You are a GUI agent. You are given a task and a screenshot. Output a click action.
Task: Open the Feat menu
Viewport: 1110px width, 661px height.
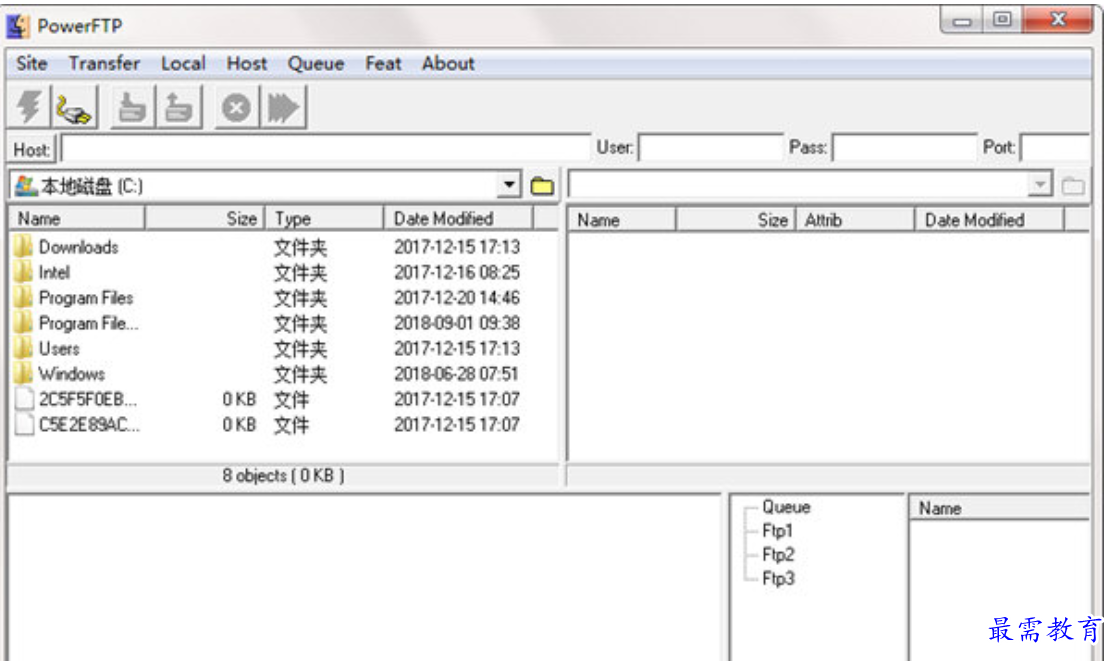tap(383, 64)
